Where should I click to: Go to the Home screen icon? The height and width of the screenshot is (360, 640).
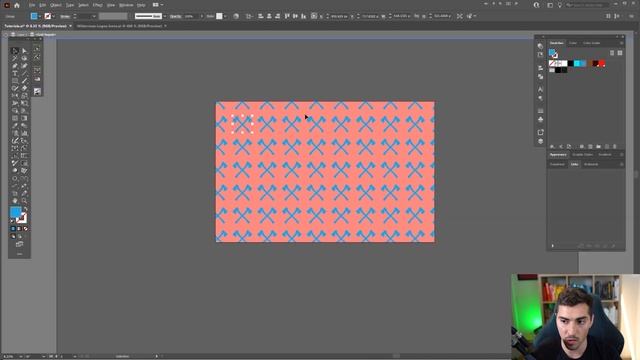click(17, 5)
